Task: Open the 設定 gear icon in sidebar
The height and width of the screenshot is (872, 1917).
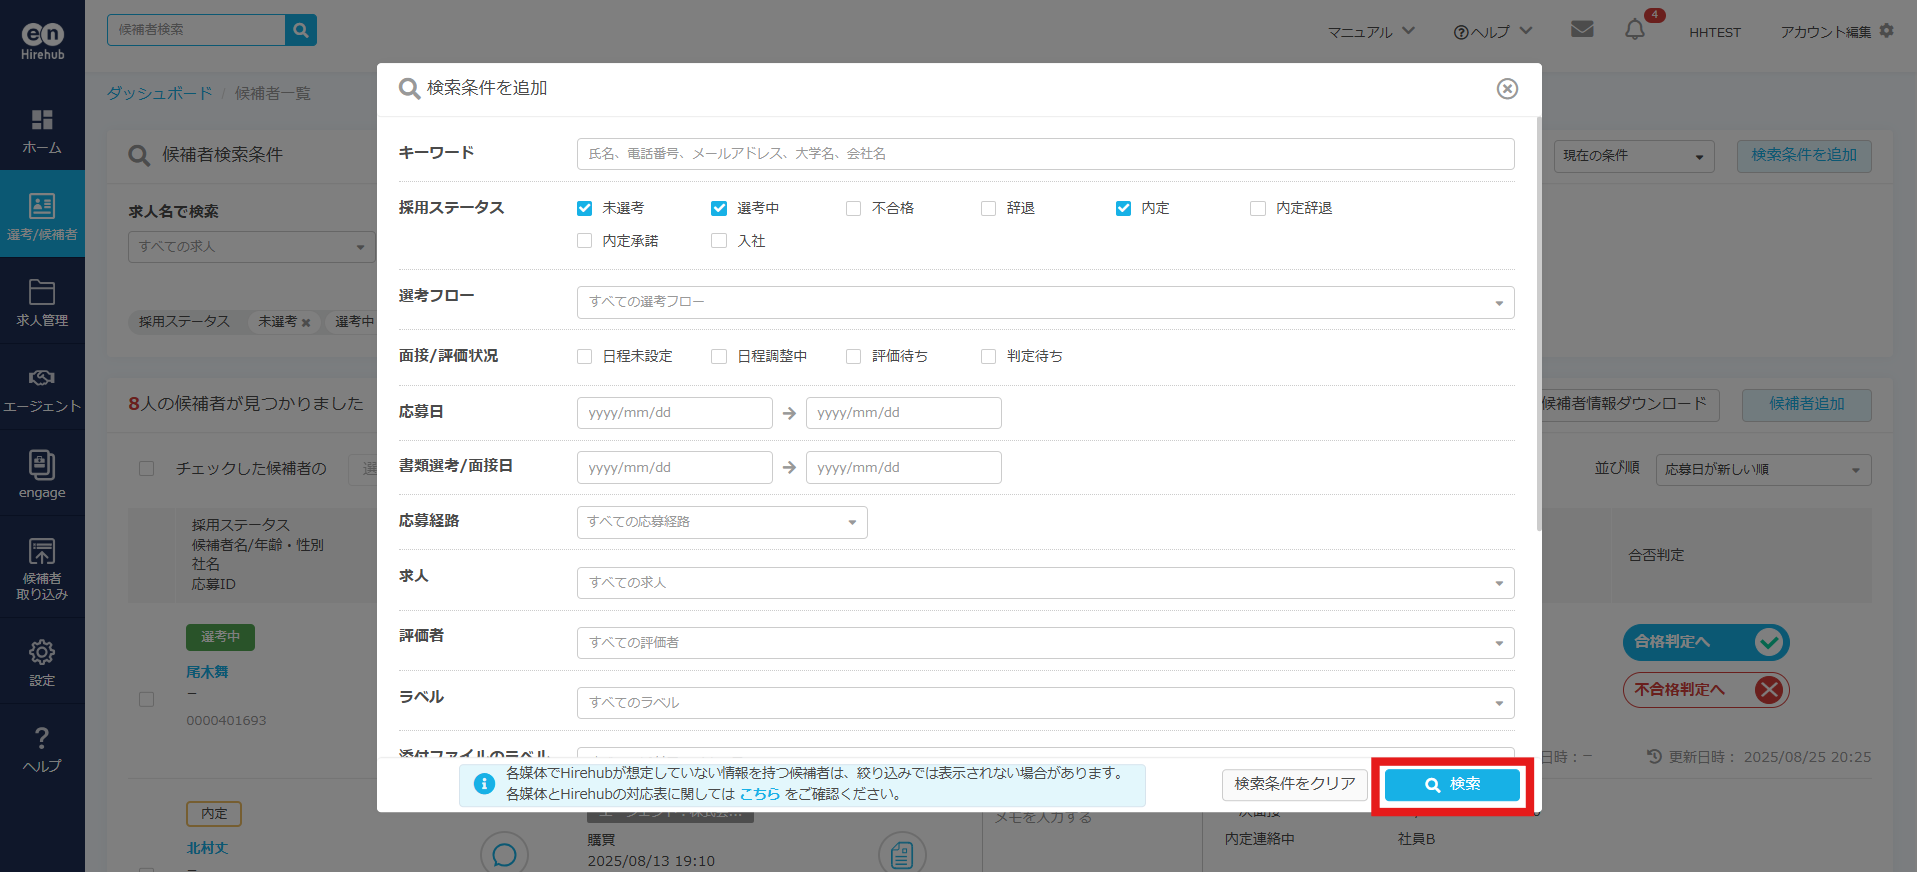Action: coord(42,653)
